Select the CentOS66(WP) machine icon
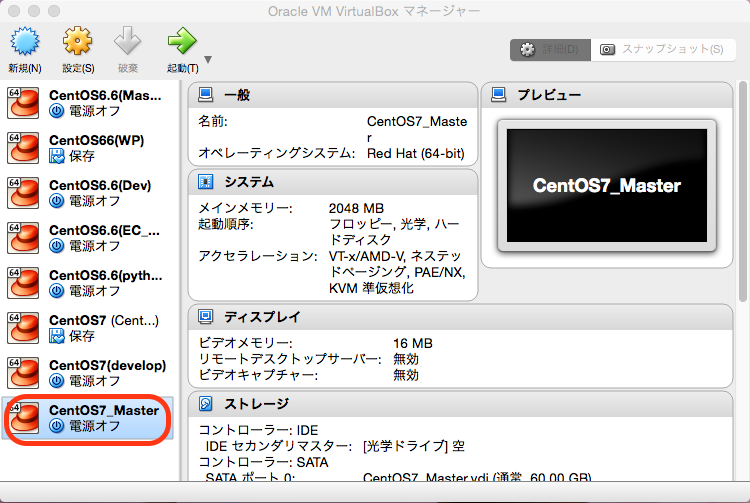This screenshot has width=750, height=503. (x=23, y=148)
